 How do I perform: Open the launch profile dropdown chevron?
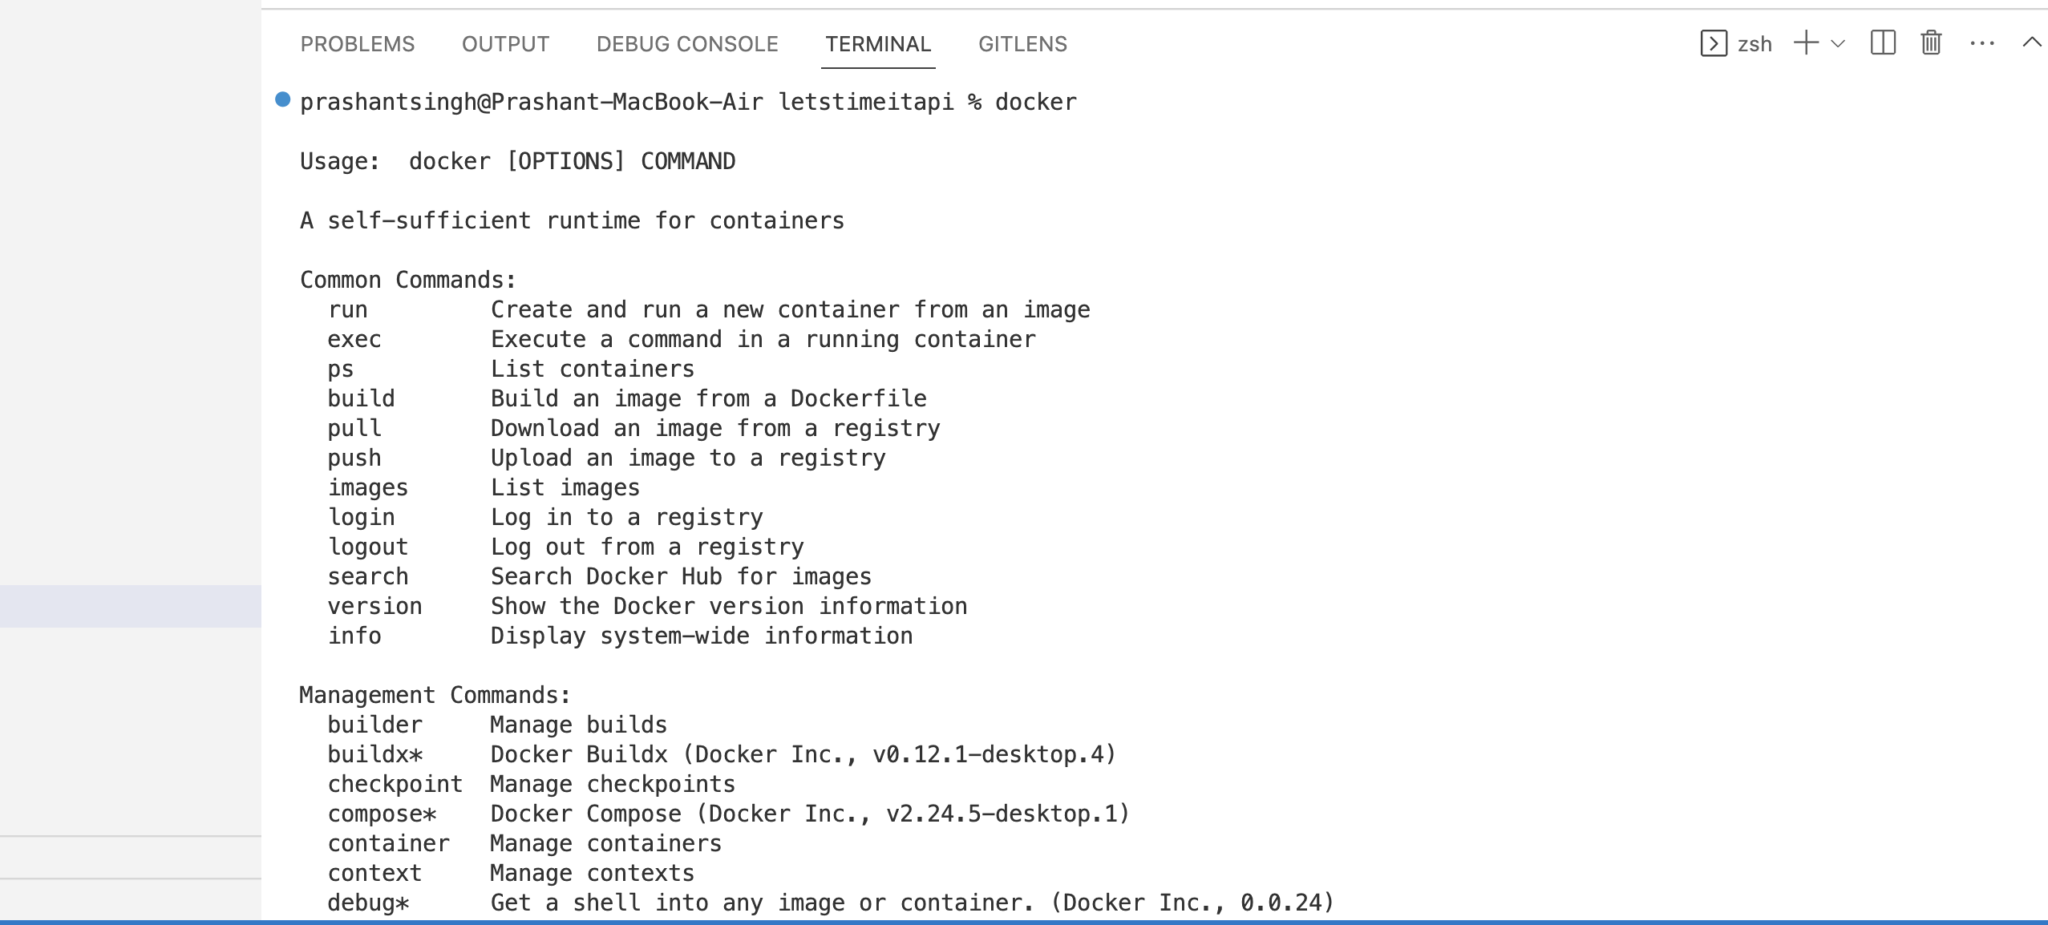[1838, 44]
